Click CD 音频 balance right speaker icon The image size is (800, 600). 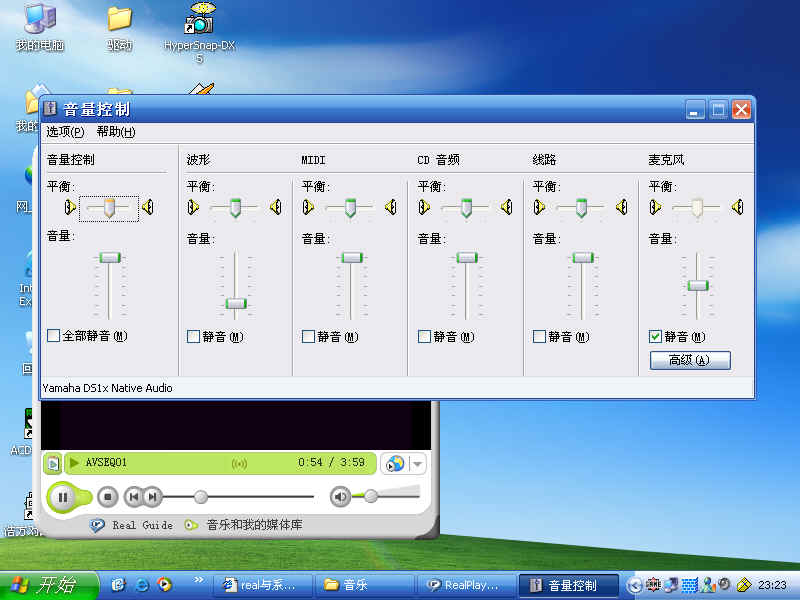click(x=507, y=207)
